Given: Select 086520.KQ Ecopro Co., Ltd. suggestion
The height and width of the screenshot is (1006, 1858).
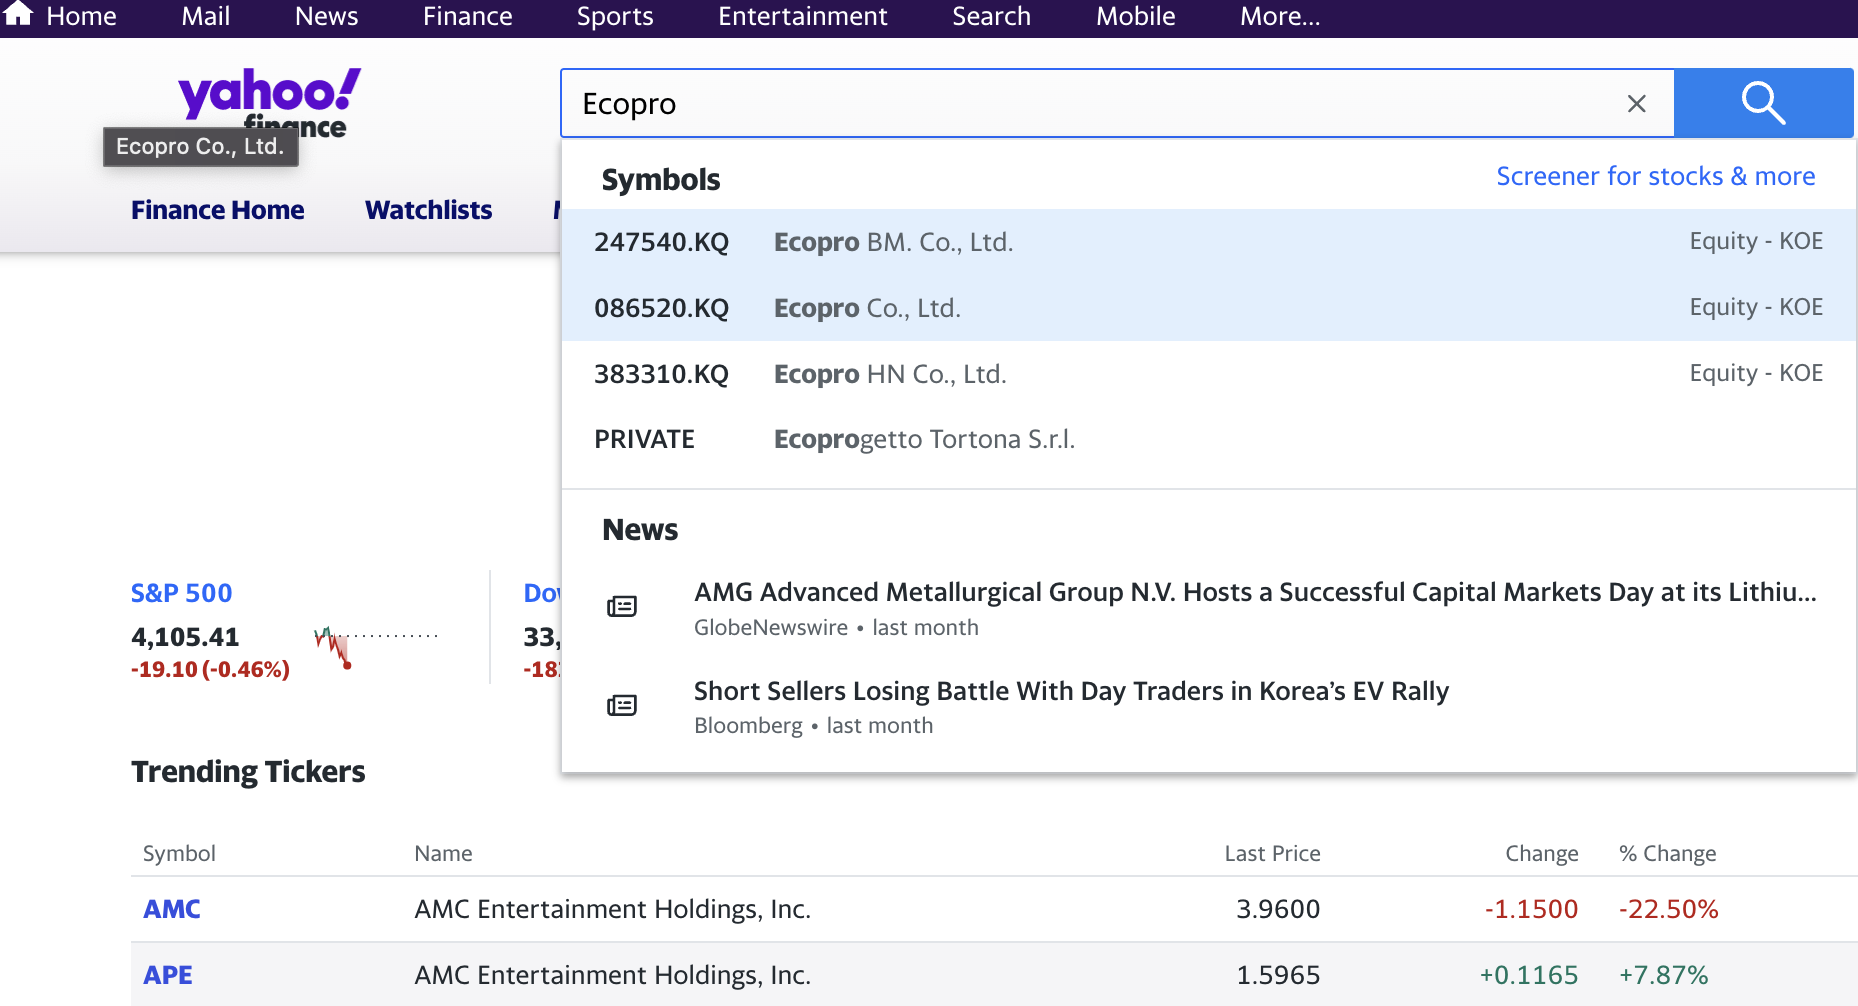Looking at the screenshot, I should [x=1208, y=308].
